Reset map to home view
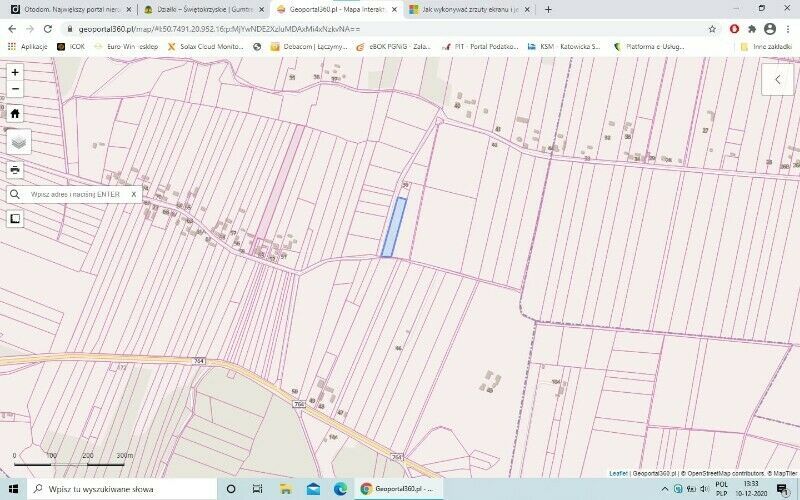Image resolution: width=800 pixels, height=500 pixels. tap(15, 113)
